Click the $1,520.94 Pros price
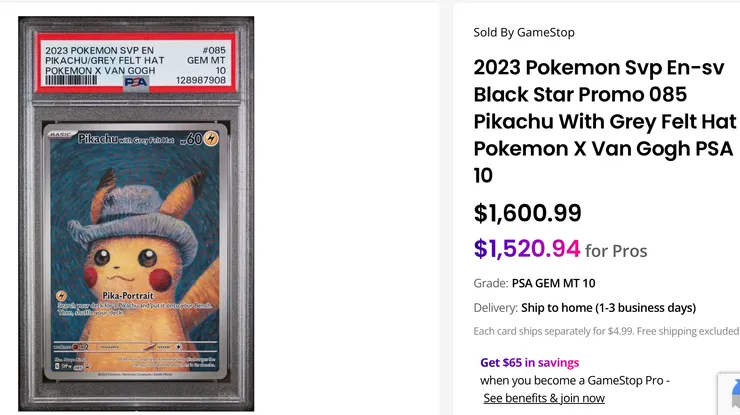 click(527, 248)
